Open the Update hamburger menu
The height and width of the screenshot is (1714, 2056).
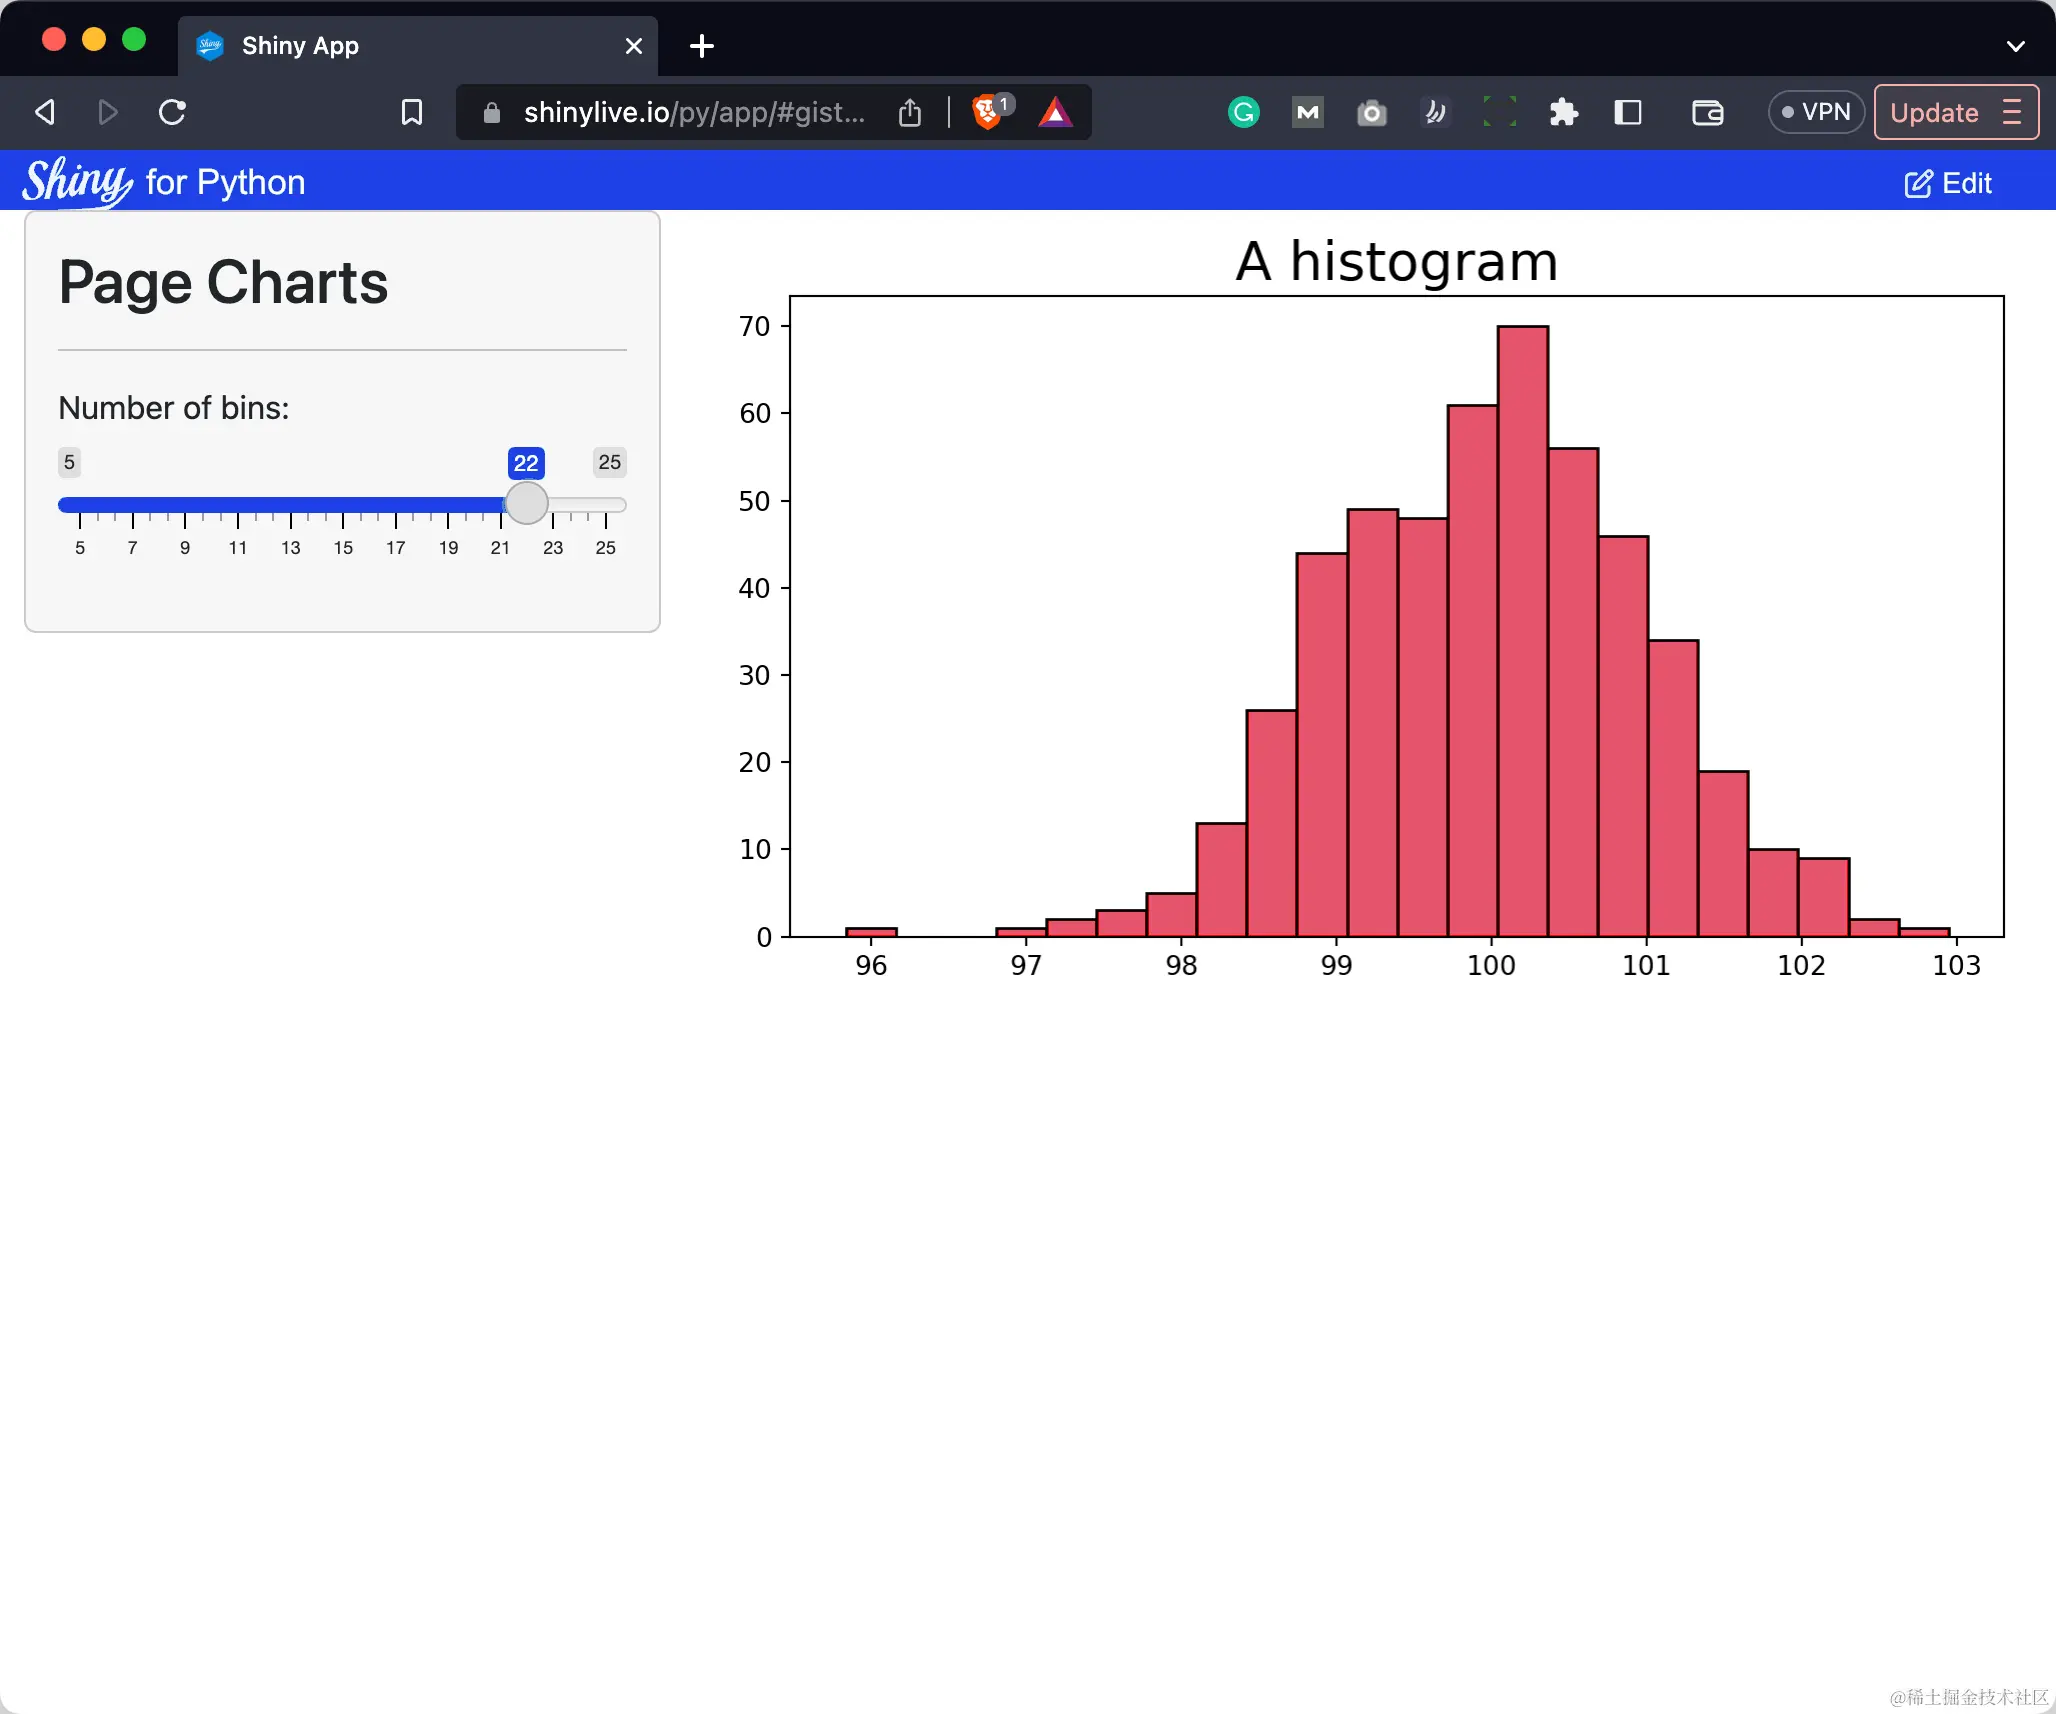(x=2012, y=112)
